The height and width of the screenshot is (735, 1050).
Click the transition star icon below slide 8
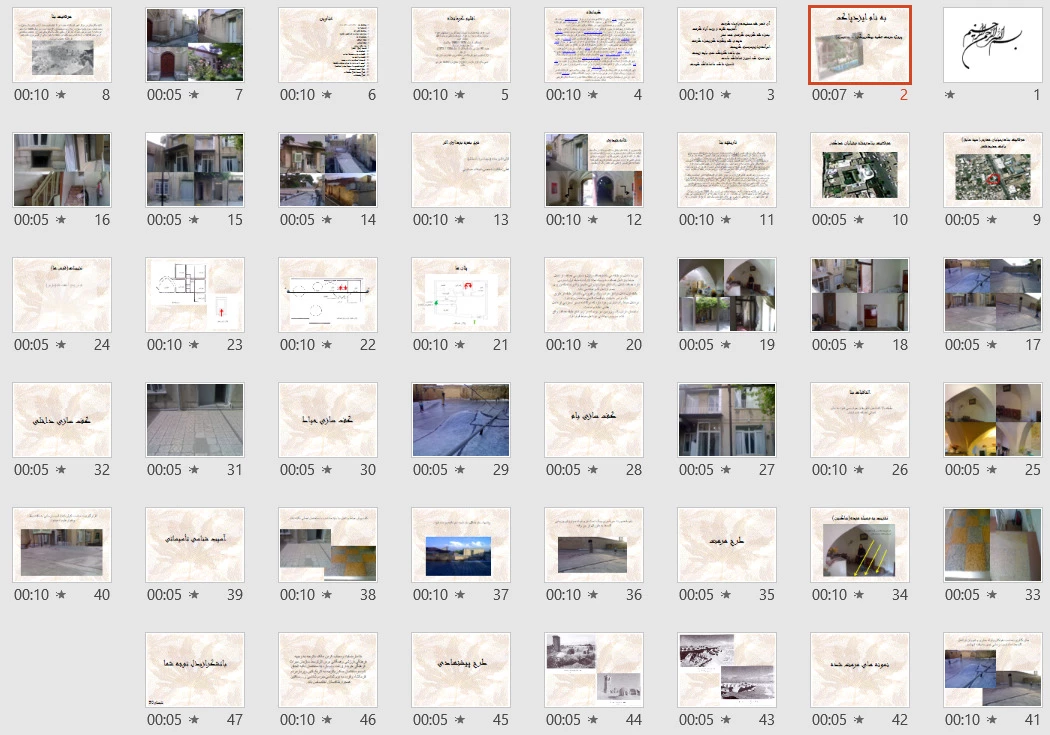pyautogui.click(x=61, y=95)
